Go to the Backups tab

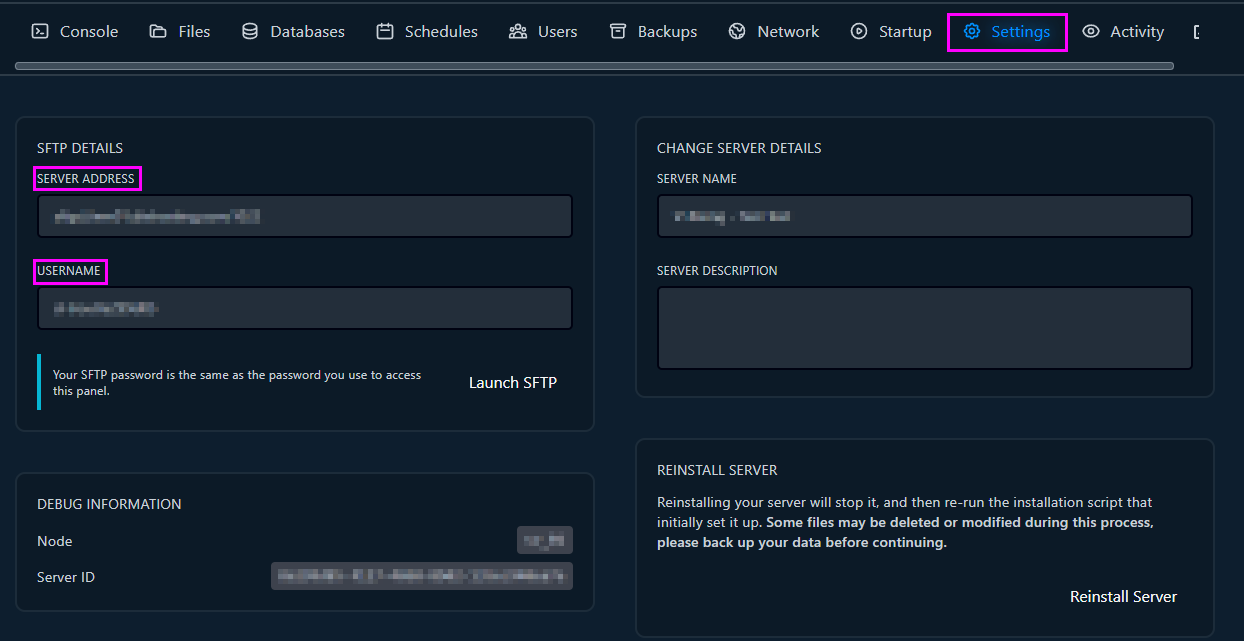point(667,32)
